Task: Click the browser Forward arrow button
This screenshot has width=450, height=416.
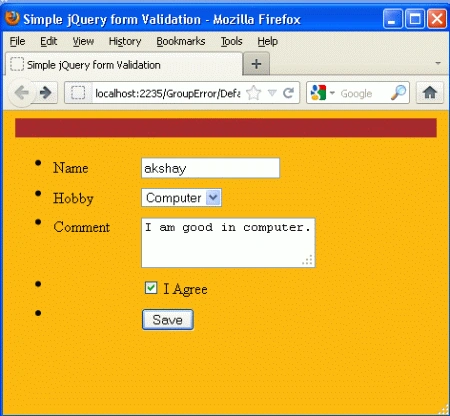Action: tap(46, 93)
